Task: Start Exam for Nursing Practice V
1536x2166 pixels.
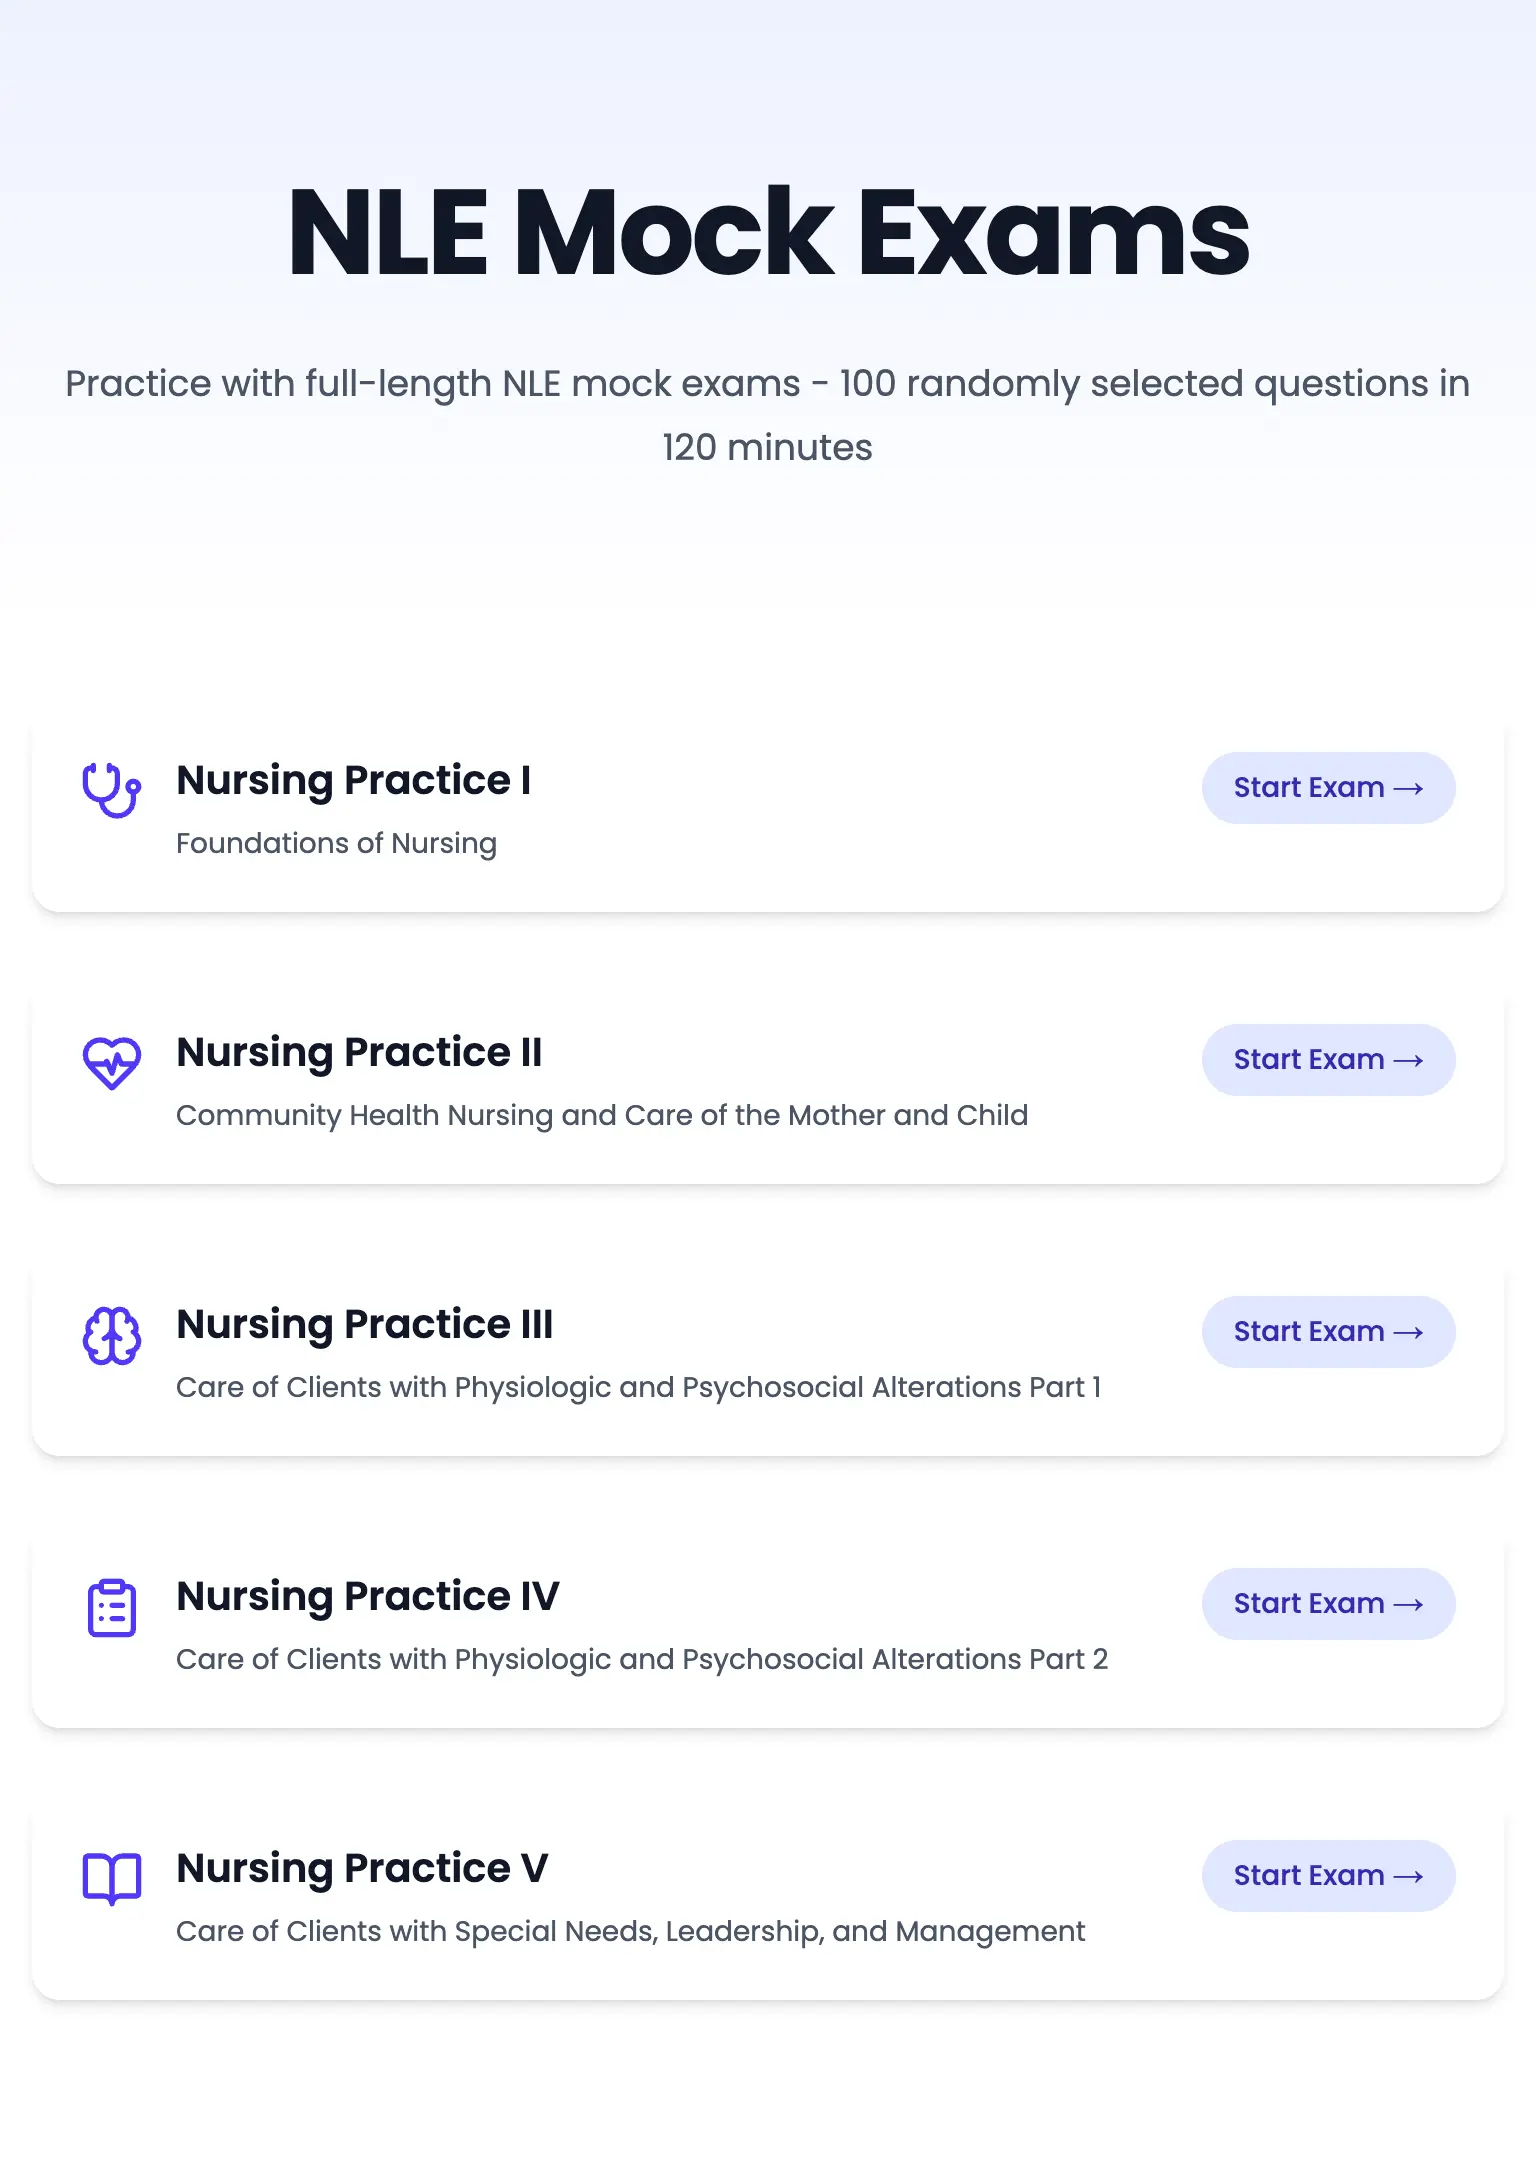Action: 1327,1876
